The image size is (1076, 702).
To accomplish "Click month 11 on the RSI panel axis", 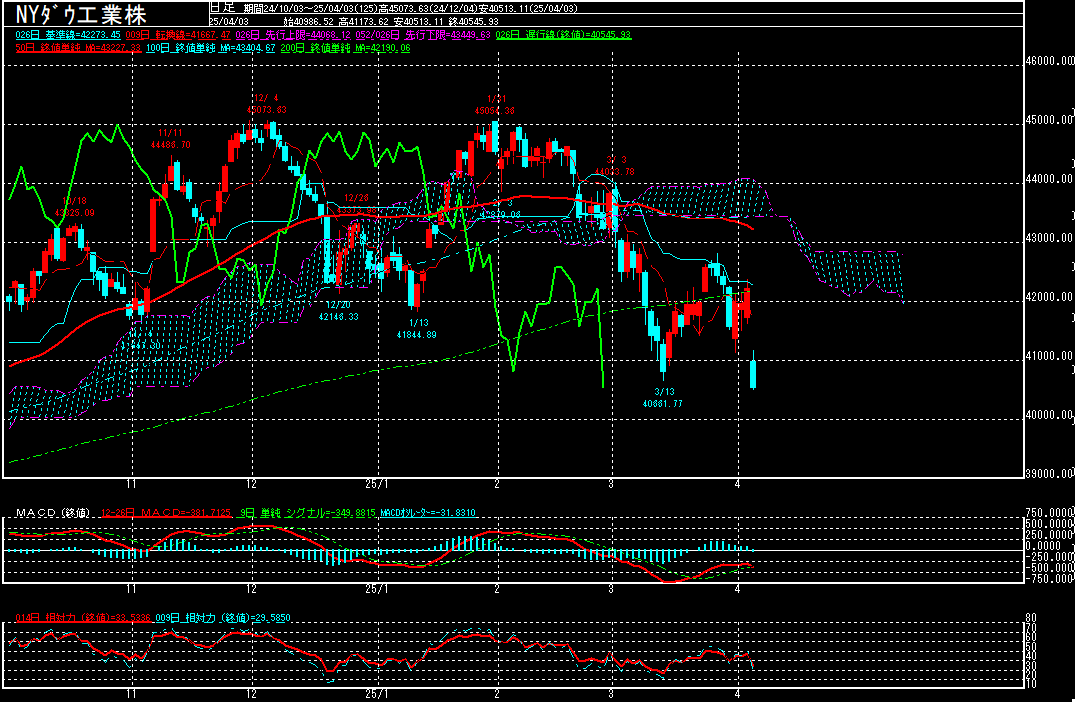I will point(131,694).
